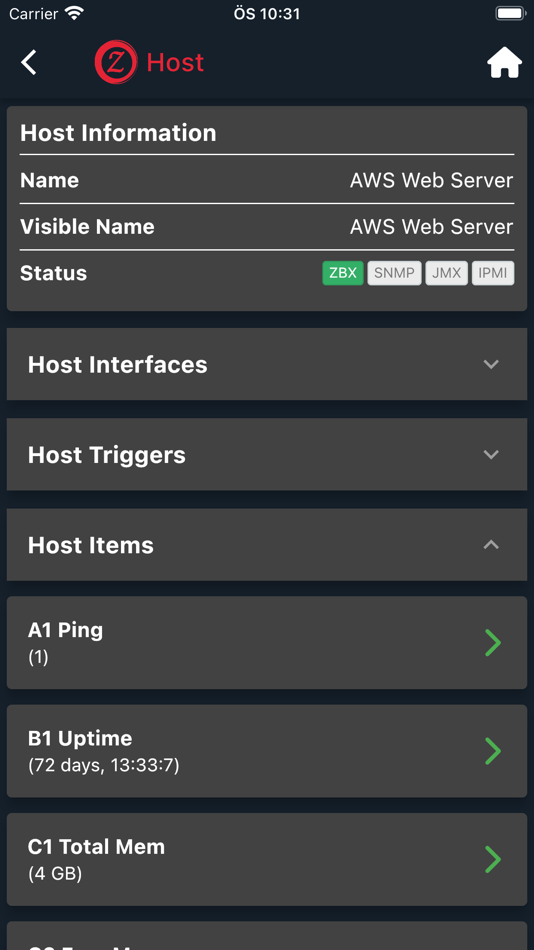Image resolution: width=534 pixels, height=950 pixels.
Task: Click the Host page title
Action: coord(175,62)
